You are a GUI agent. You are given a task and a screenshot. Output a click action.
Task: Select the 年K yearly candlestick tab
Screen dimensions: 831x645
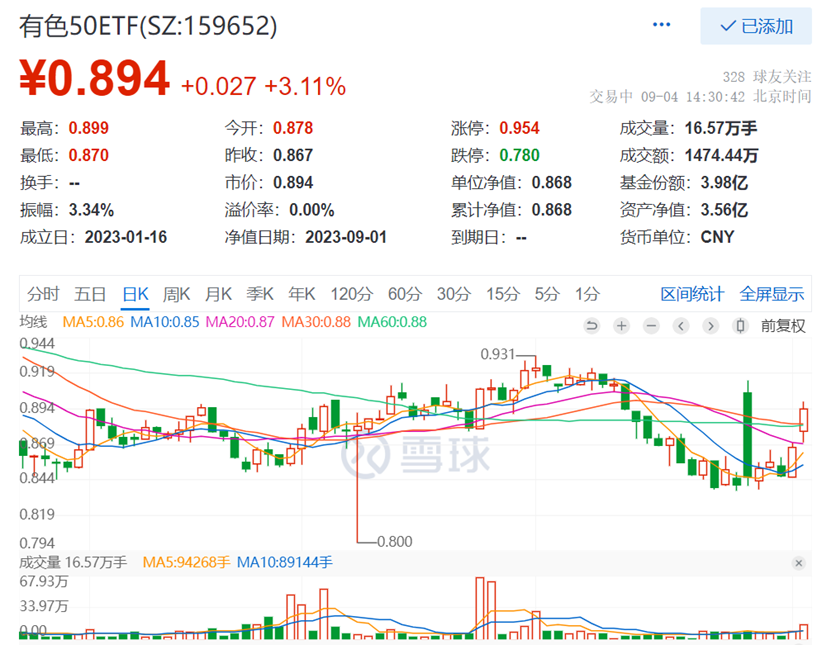click(x=302, y=294)
